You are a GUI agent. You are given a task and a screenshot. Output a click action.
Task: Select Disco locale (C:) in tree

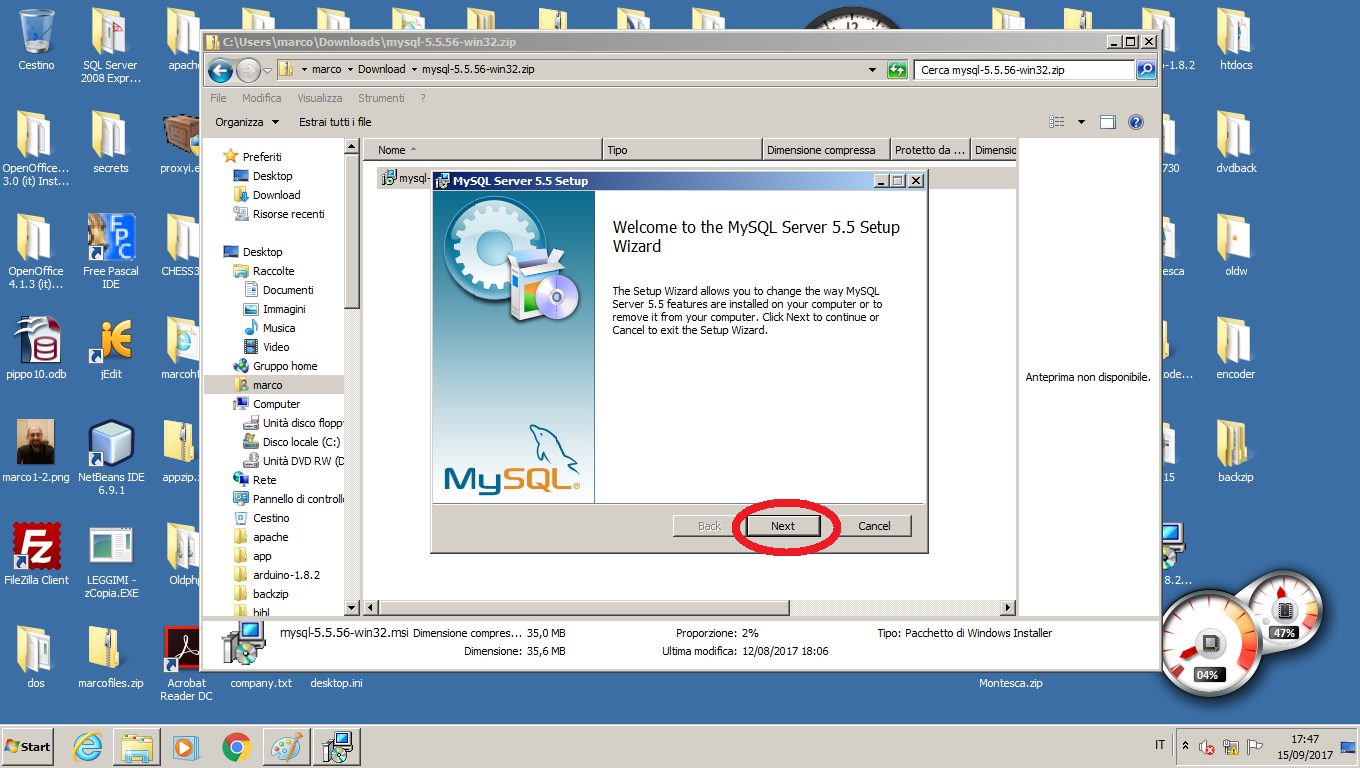[301, 442]
